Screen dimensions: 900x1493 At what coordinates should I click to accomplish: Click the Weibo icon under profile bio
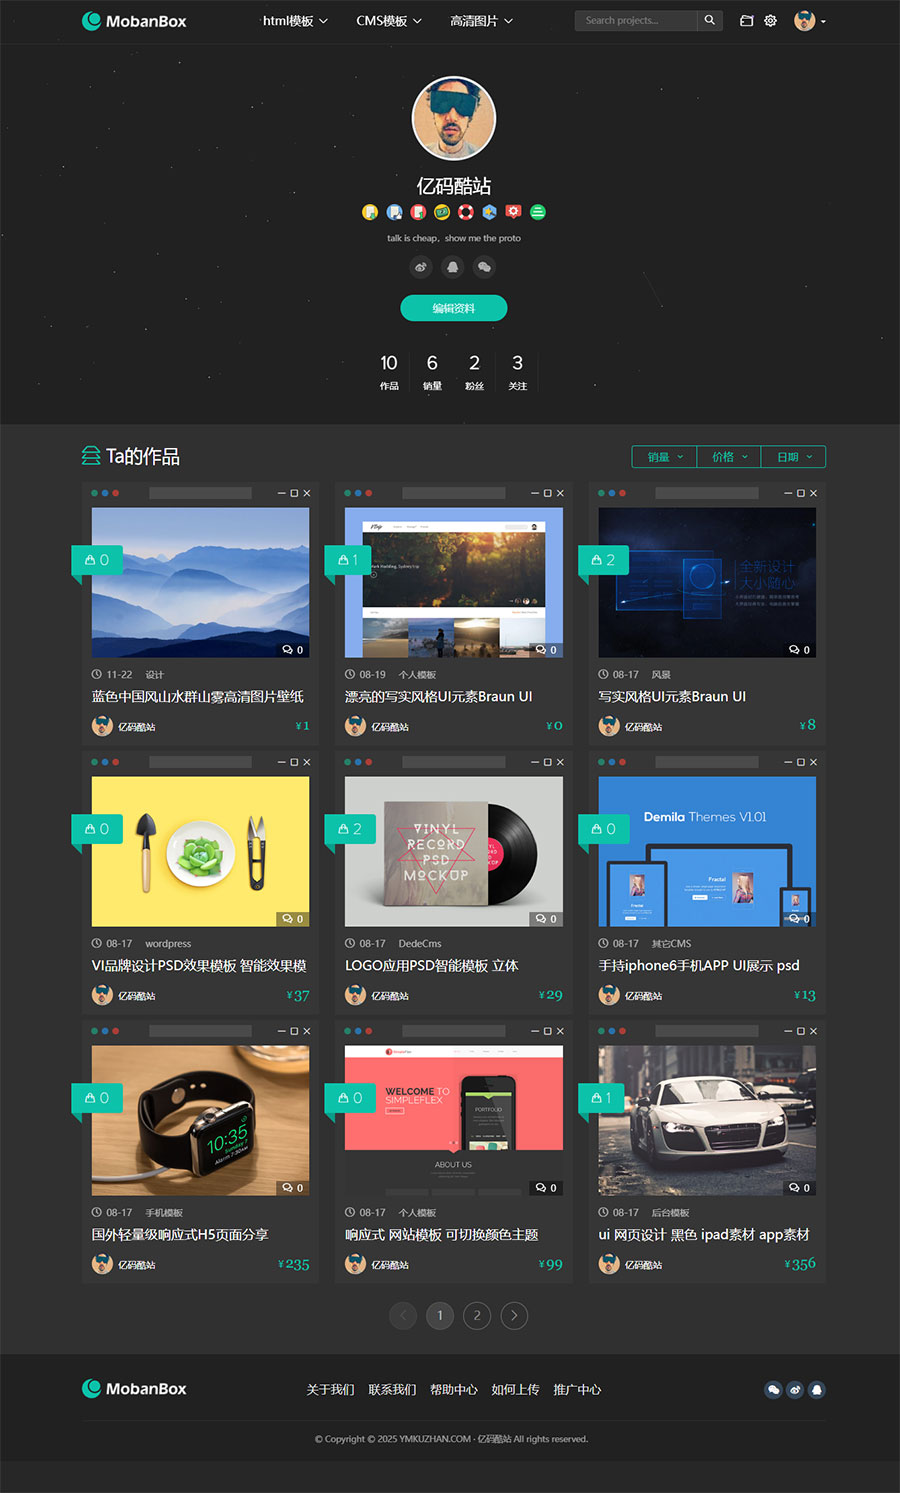tap(421, 267)
